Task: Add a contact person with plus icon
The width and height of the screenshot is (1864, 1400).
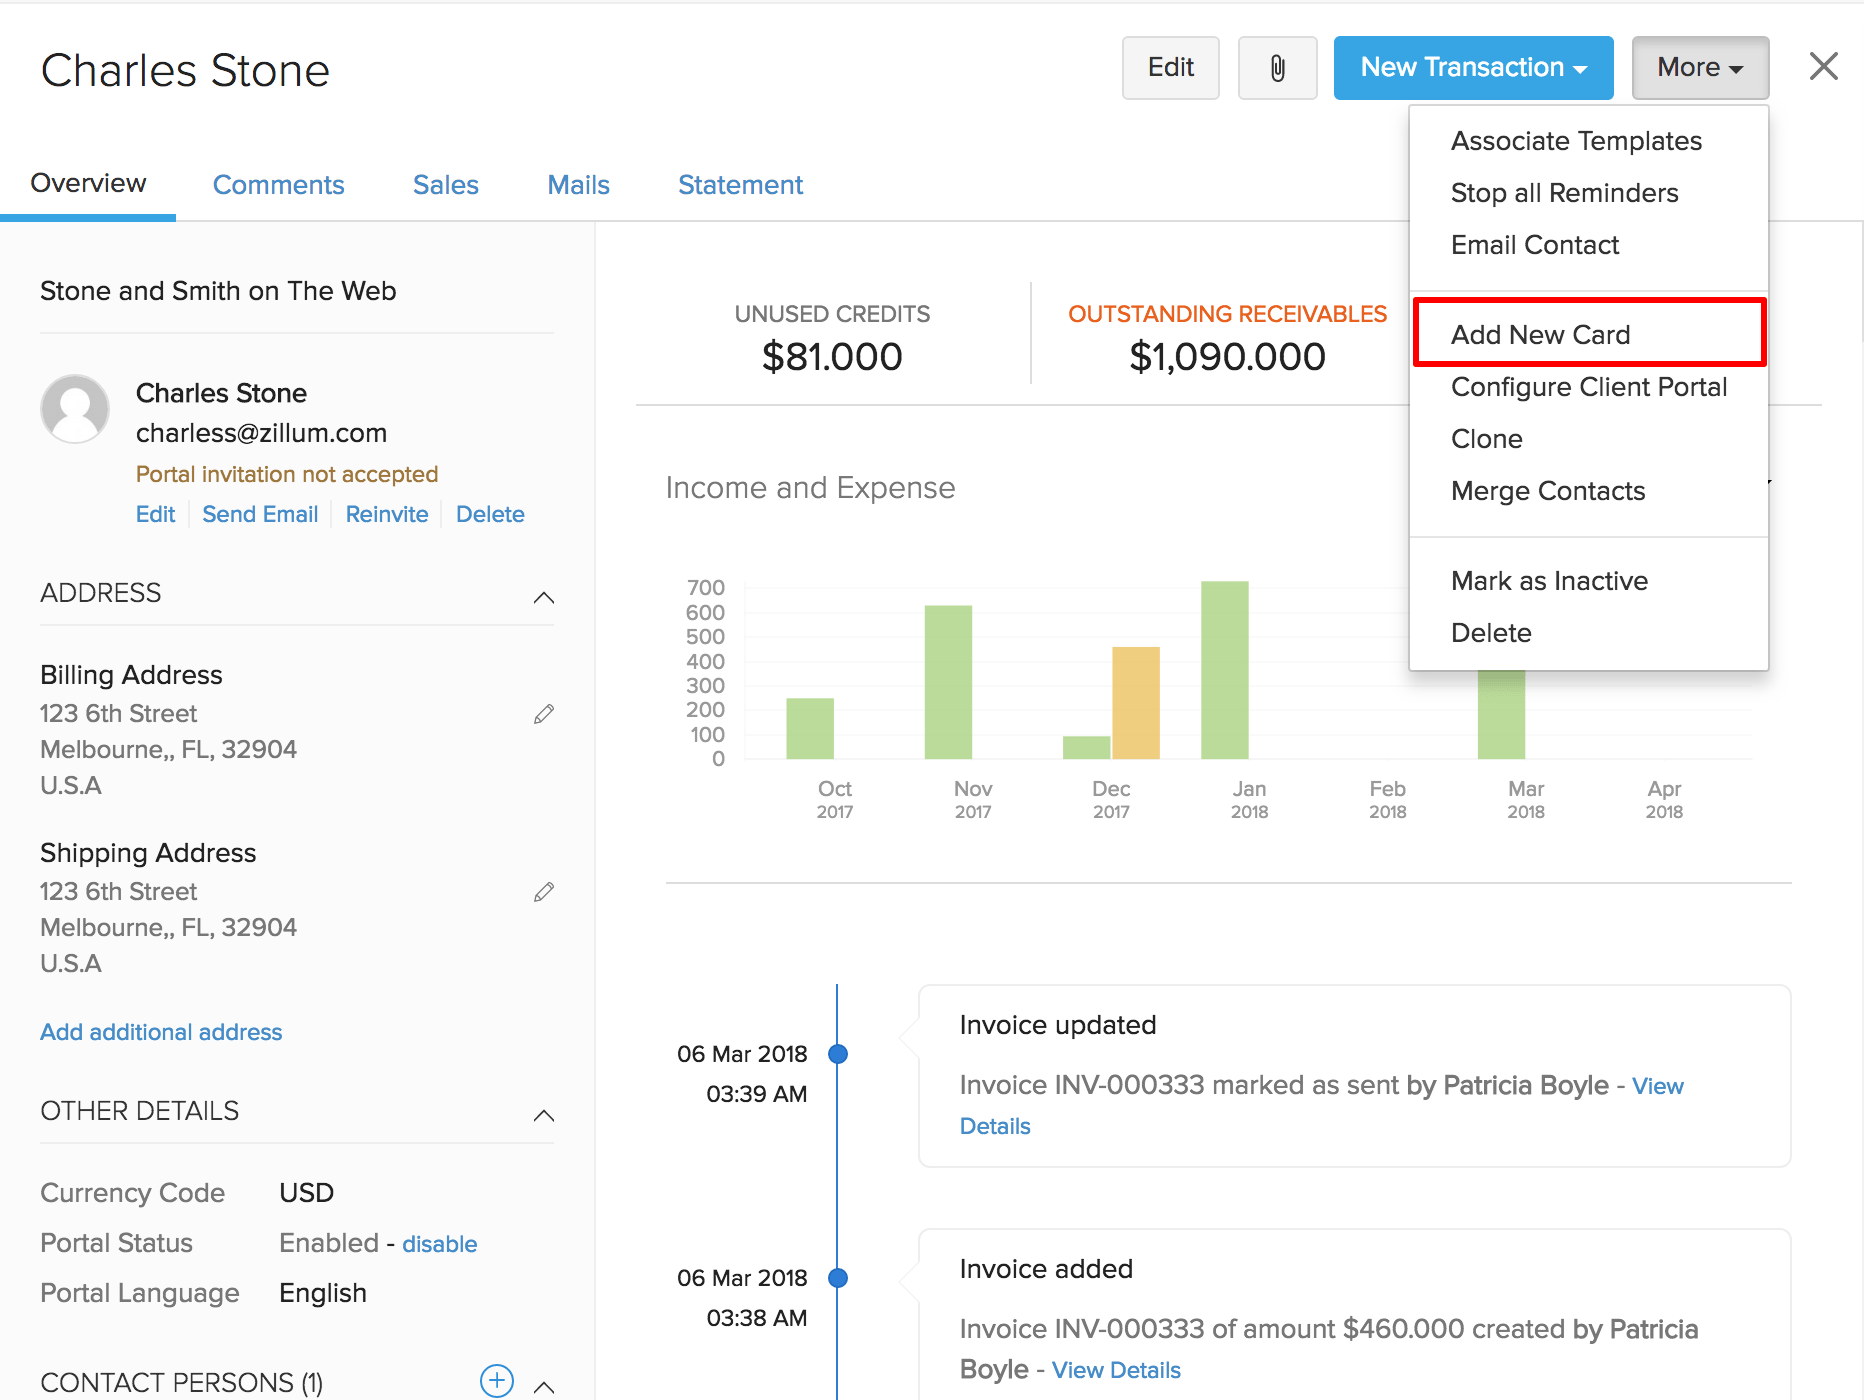Action: coord(497,1381)
